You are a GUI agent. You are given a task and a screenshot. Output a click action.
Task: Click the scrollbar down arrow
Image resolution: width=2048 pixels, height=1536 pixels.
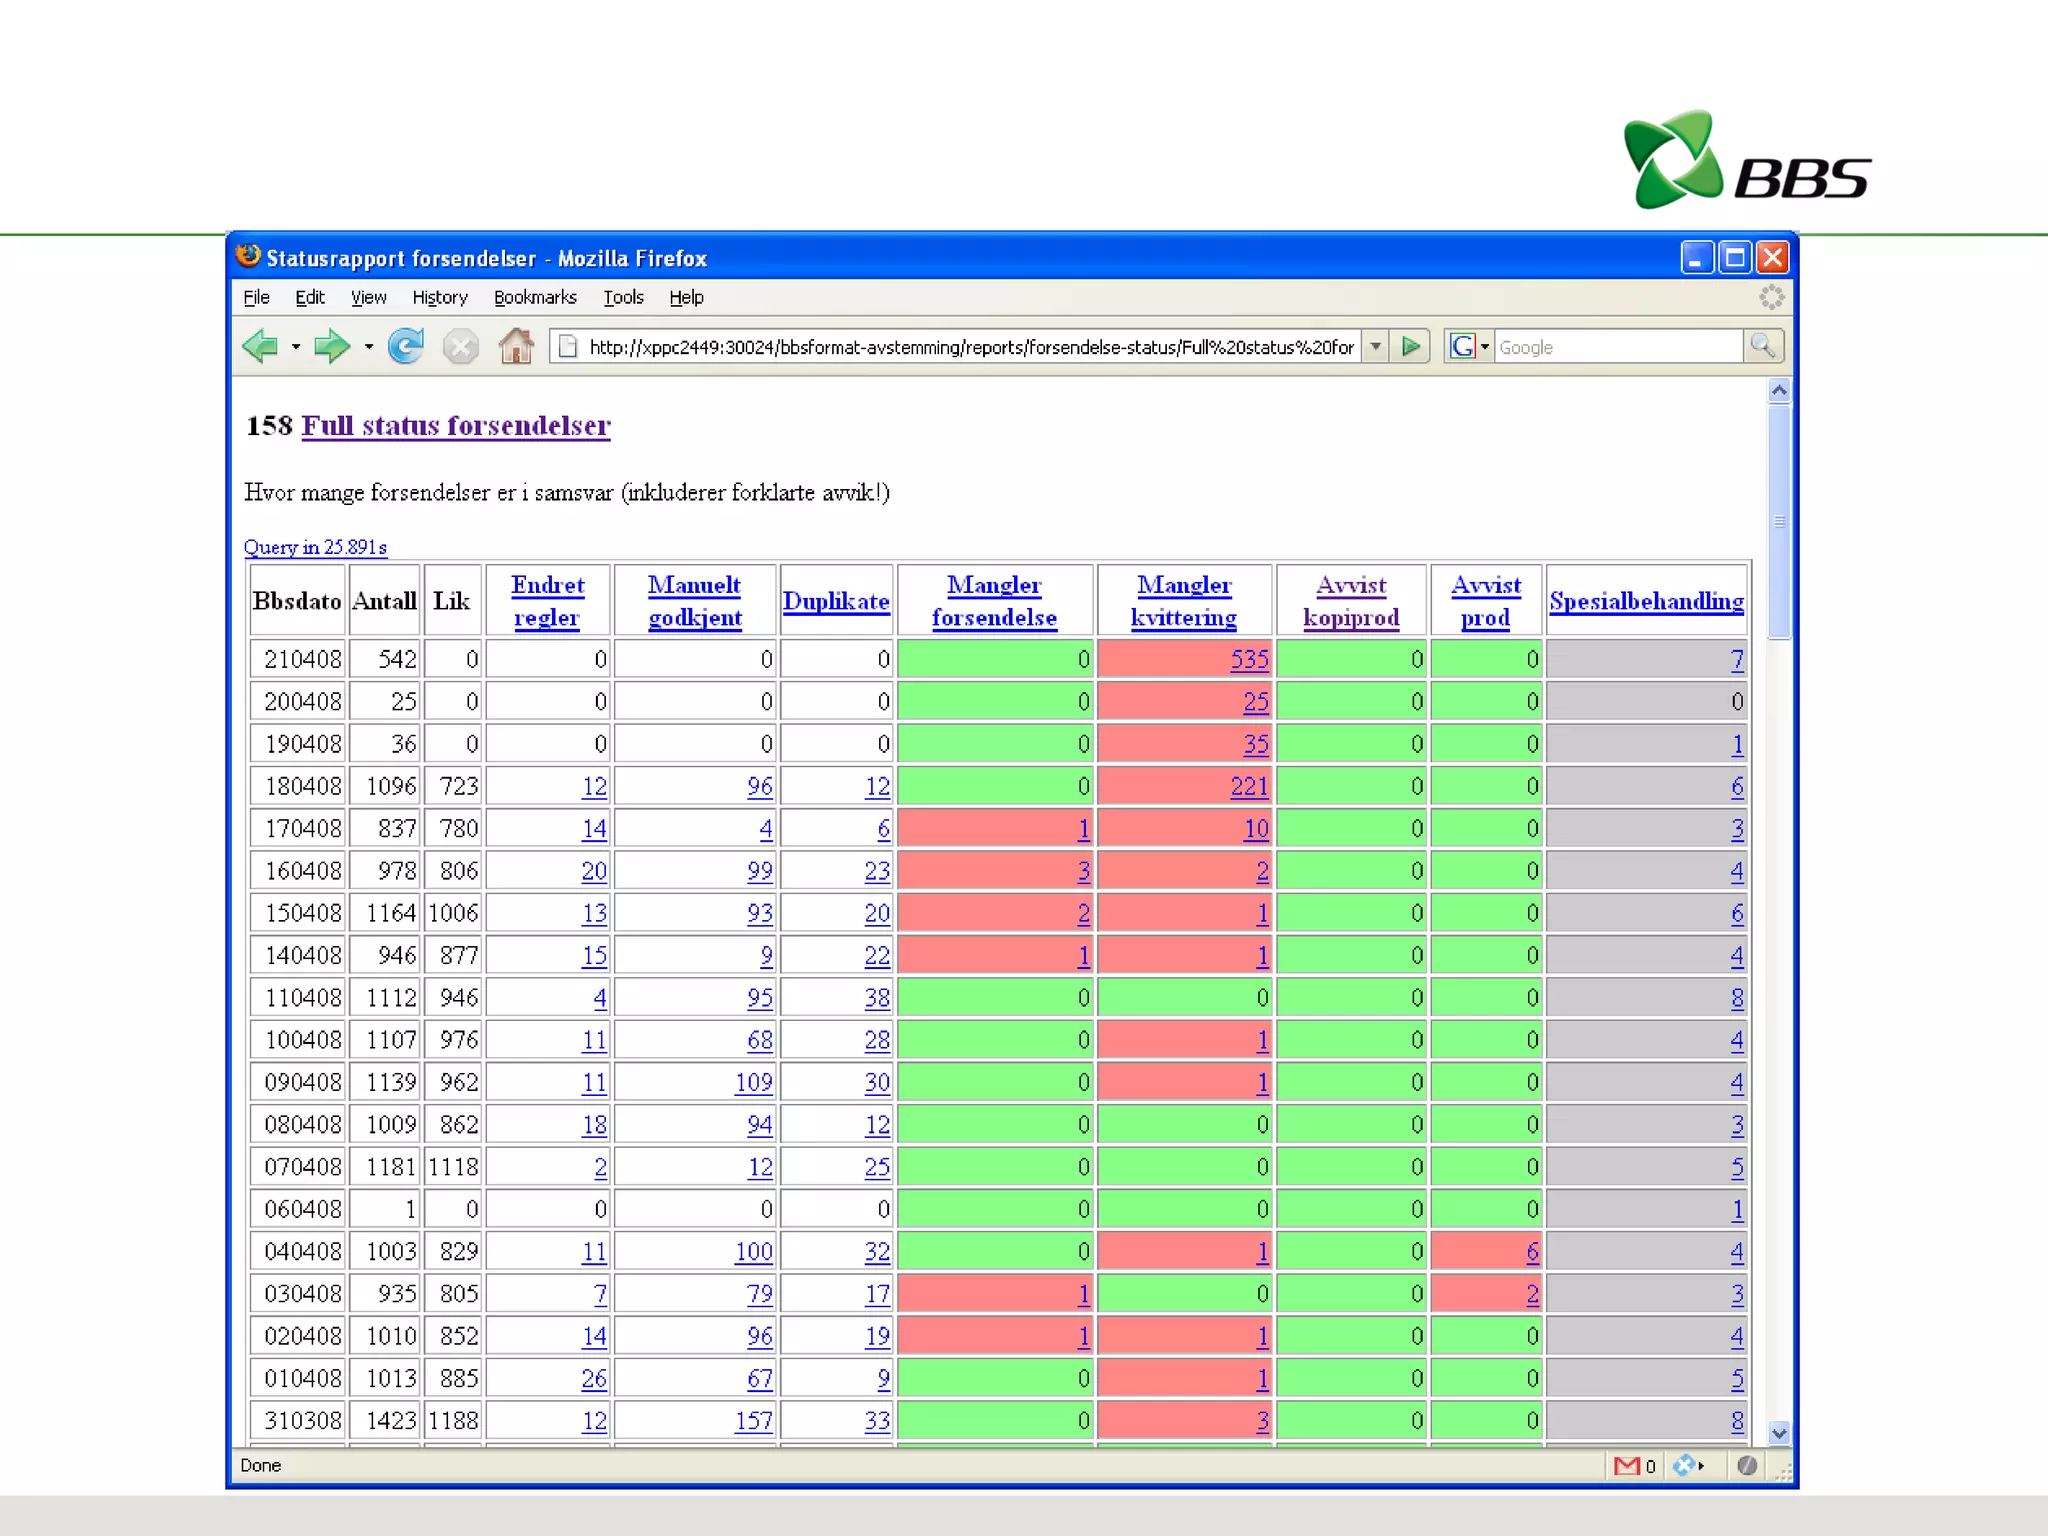[1778, 1433]
